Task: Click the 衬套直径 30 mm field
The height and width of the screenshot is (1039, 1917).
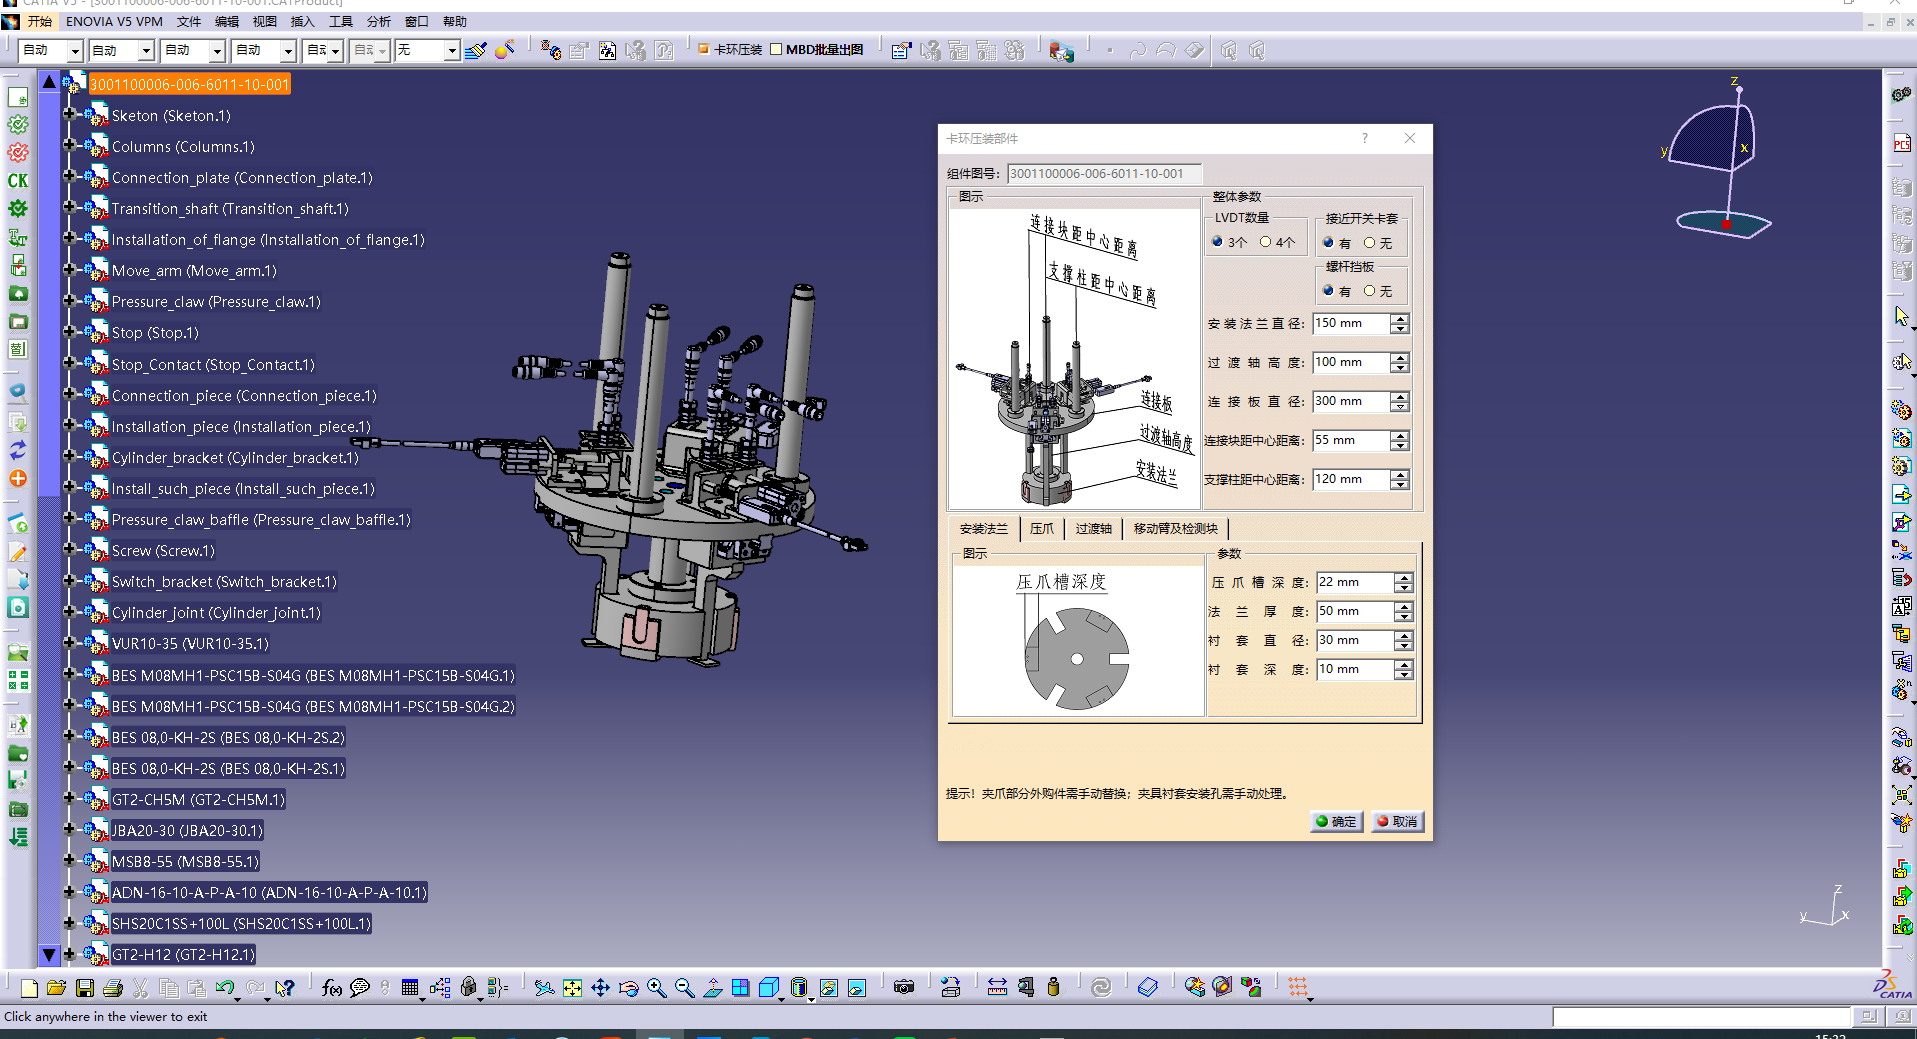Action: pos(1355,640)
